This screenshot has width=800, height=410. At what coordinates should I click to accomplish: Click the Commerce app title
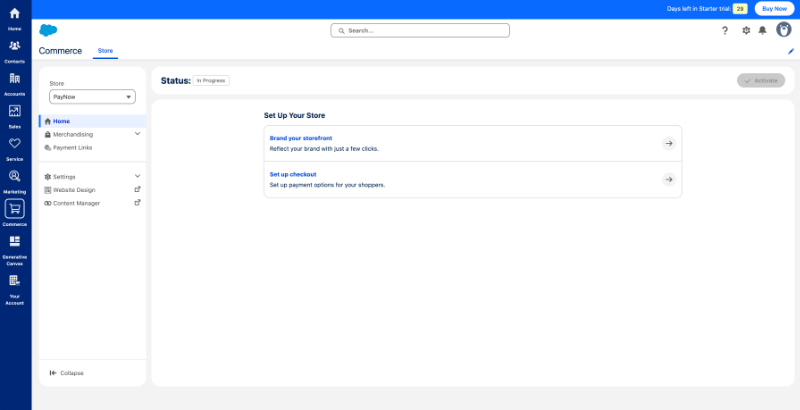60,51
